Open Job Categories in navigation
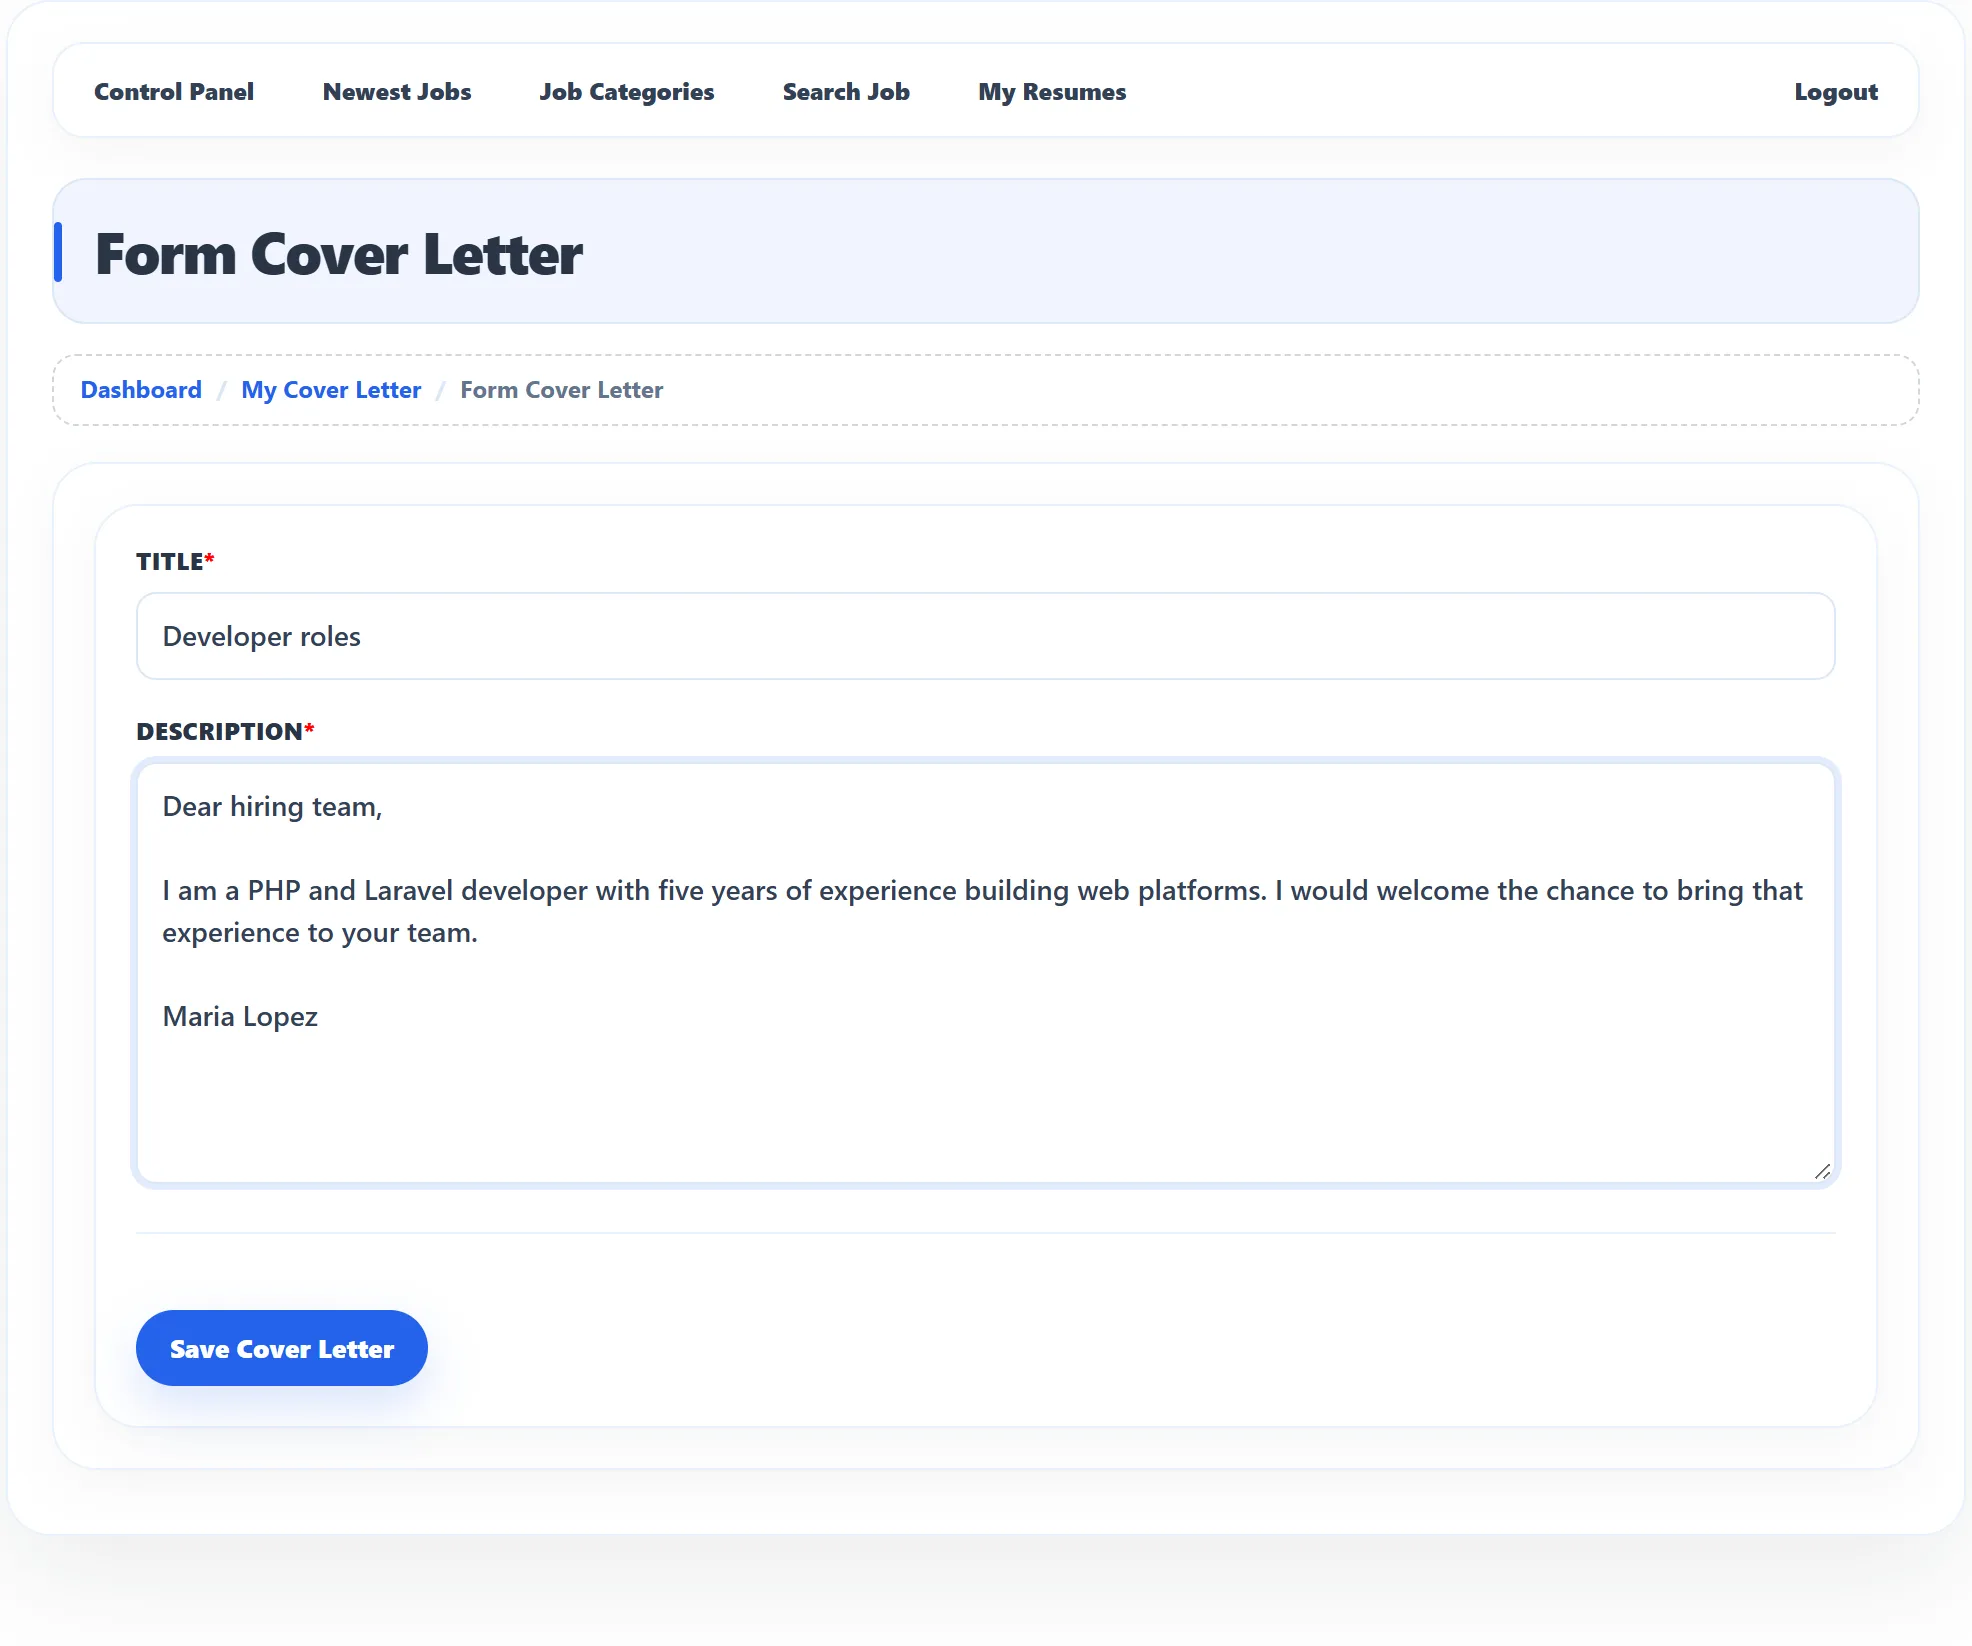This screenshot has width=1972, height=1646. point(627,92)
